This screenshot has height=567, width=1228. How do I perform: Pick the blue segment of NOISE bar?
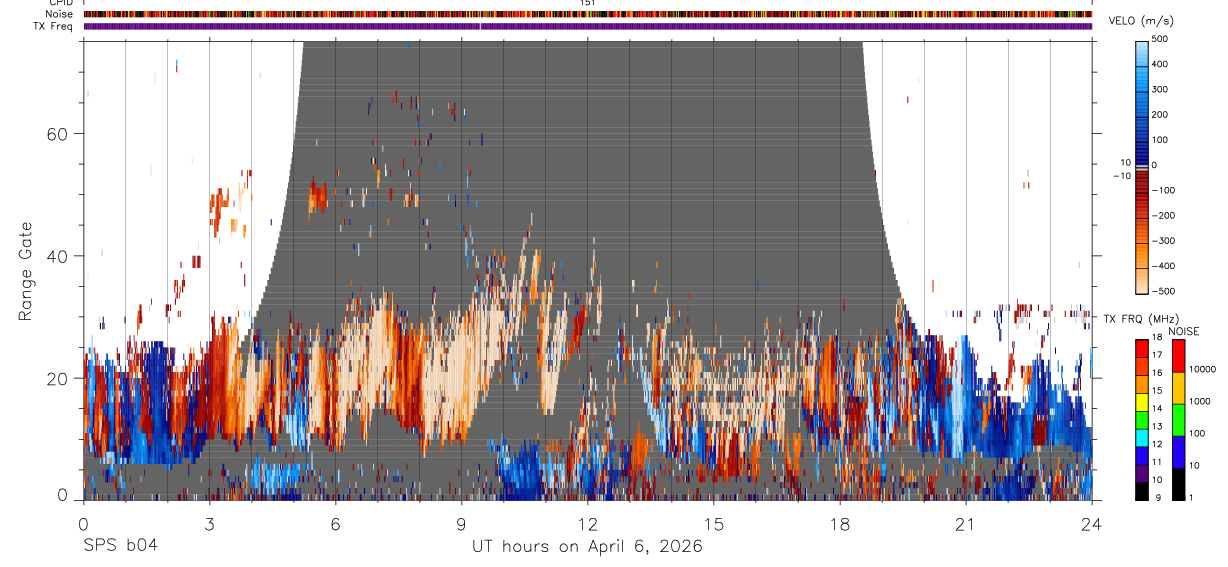[1178, 452]
